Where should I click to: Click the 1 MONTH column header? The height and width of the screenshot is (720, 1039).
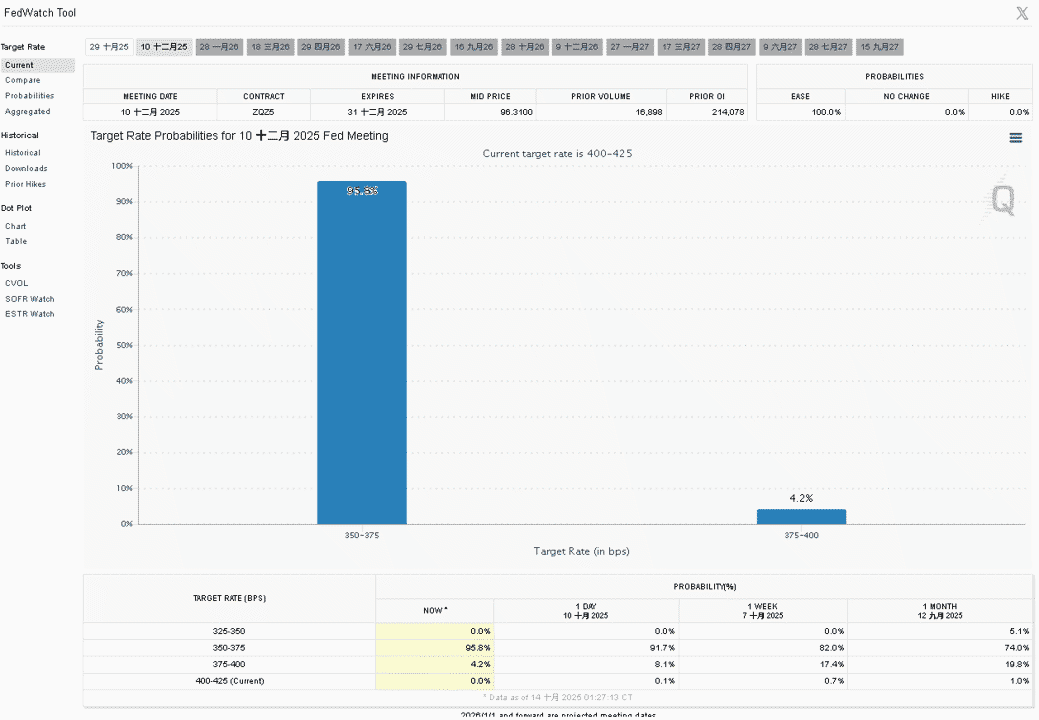coord(940,611)
